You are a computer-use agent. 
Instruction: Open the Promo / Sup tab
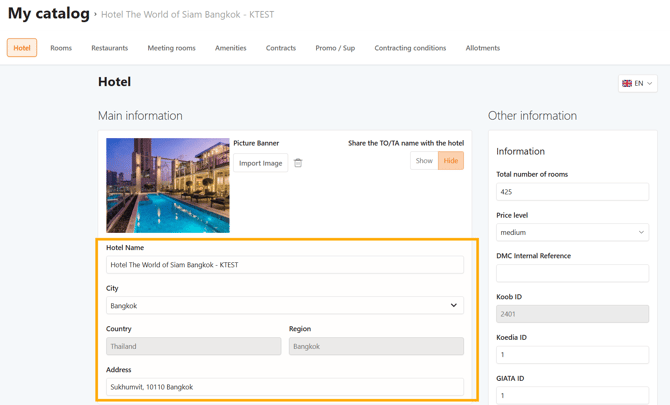[x=335, y=48]
